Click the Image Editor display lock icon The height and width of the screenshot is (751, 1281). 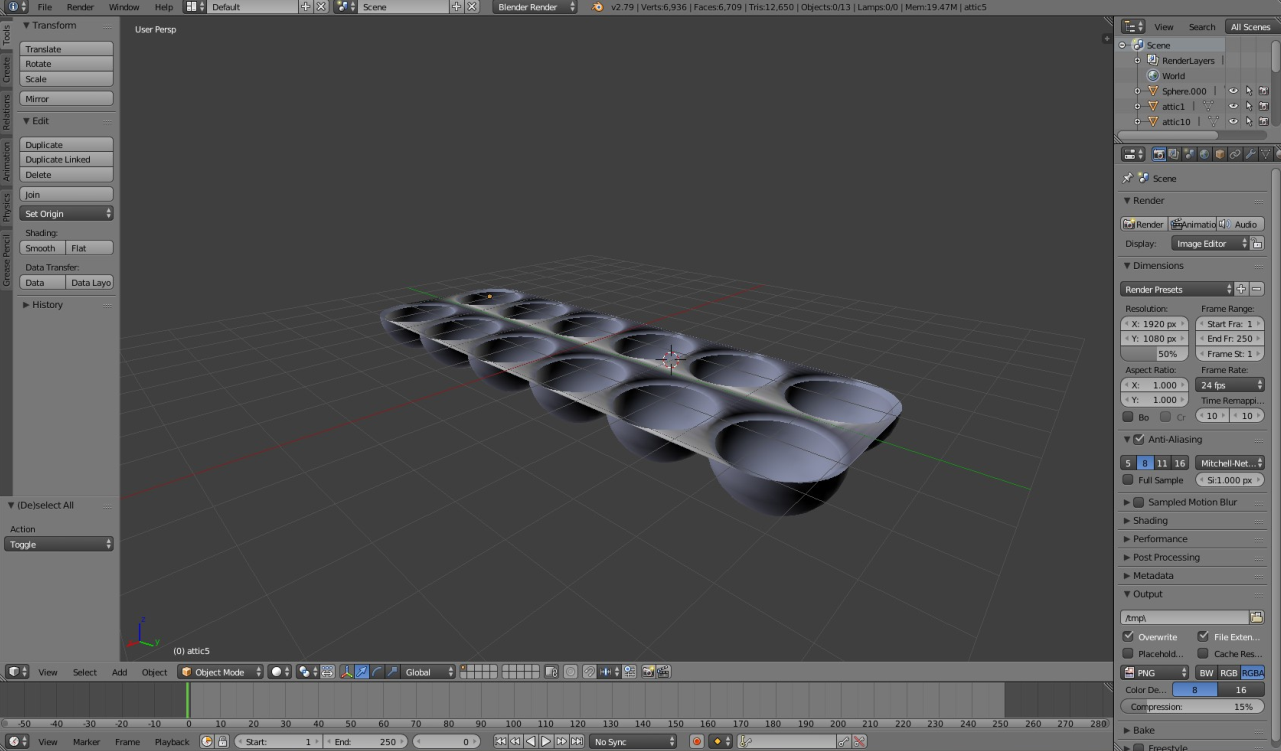1258,244
